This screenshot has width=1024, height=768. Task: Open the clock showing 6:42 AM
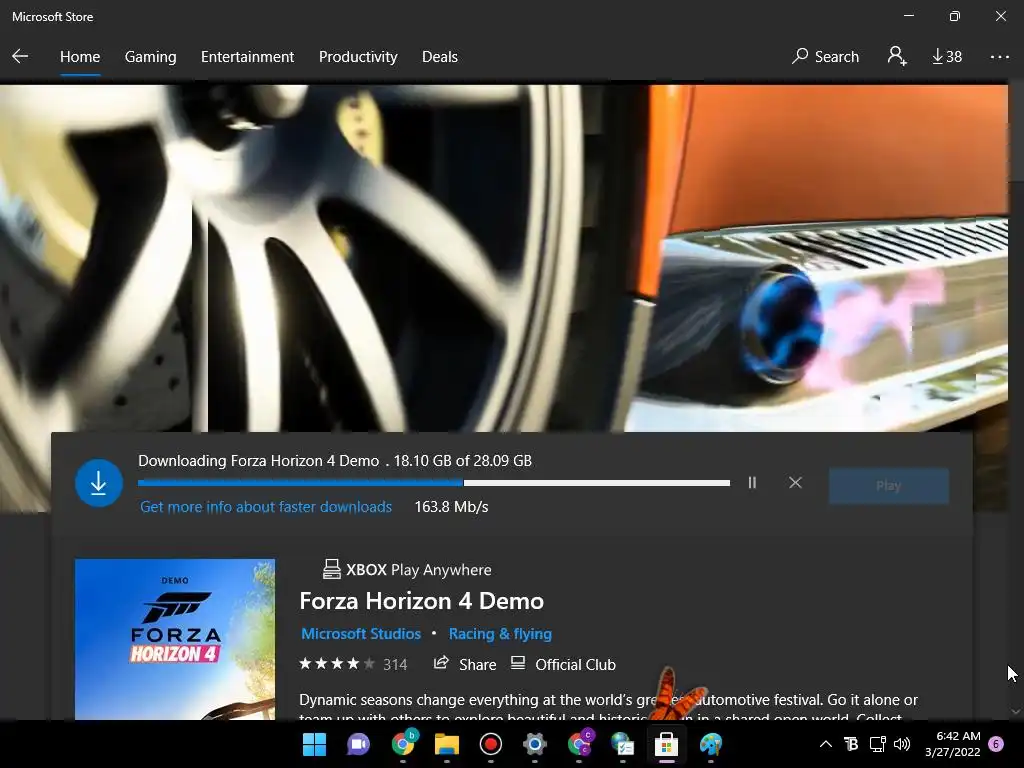[953, 744]
